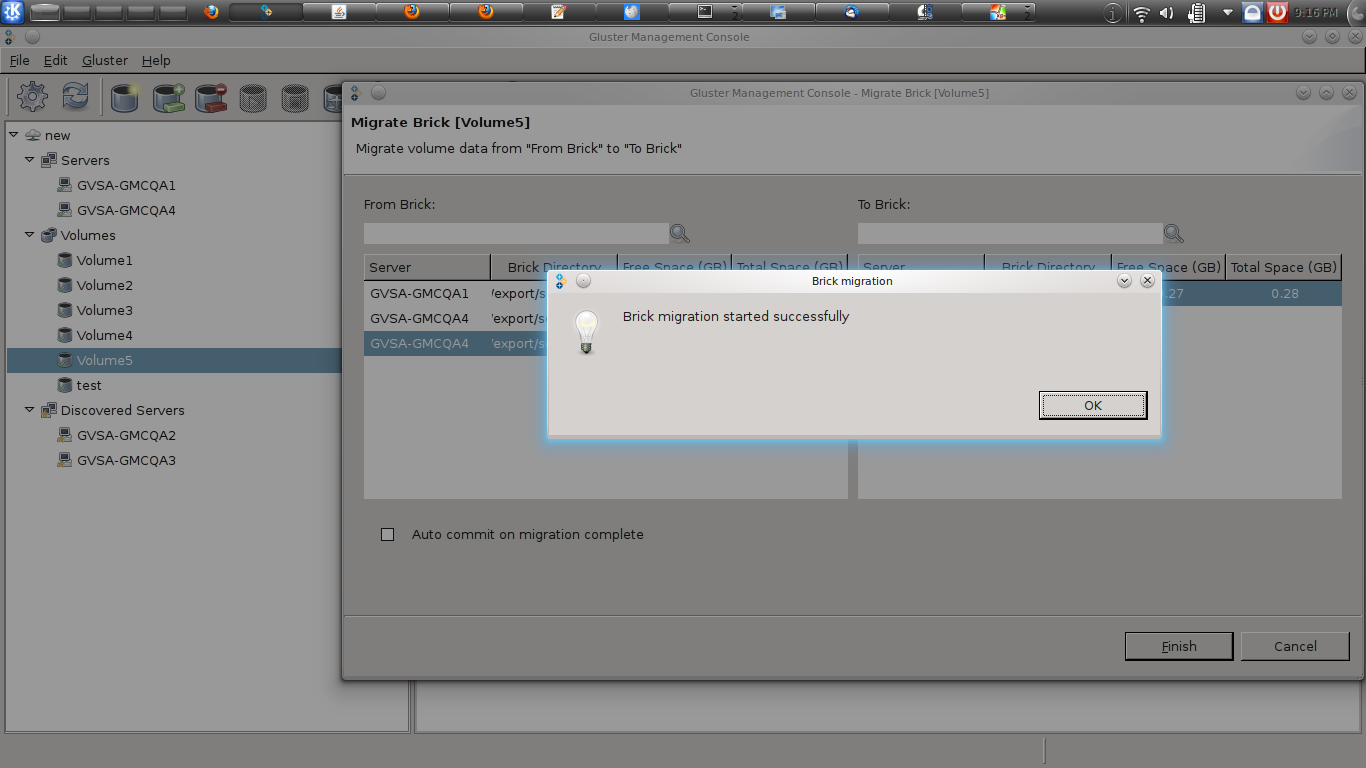
Task: Open the Gluster menu
Action: pos(104,60)
